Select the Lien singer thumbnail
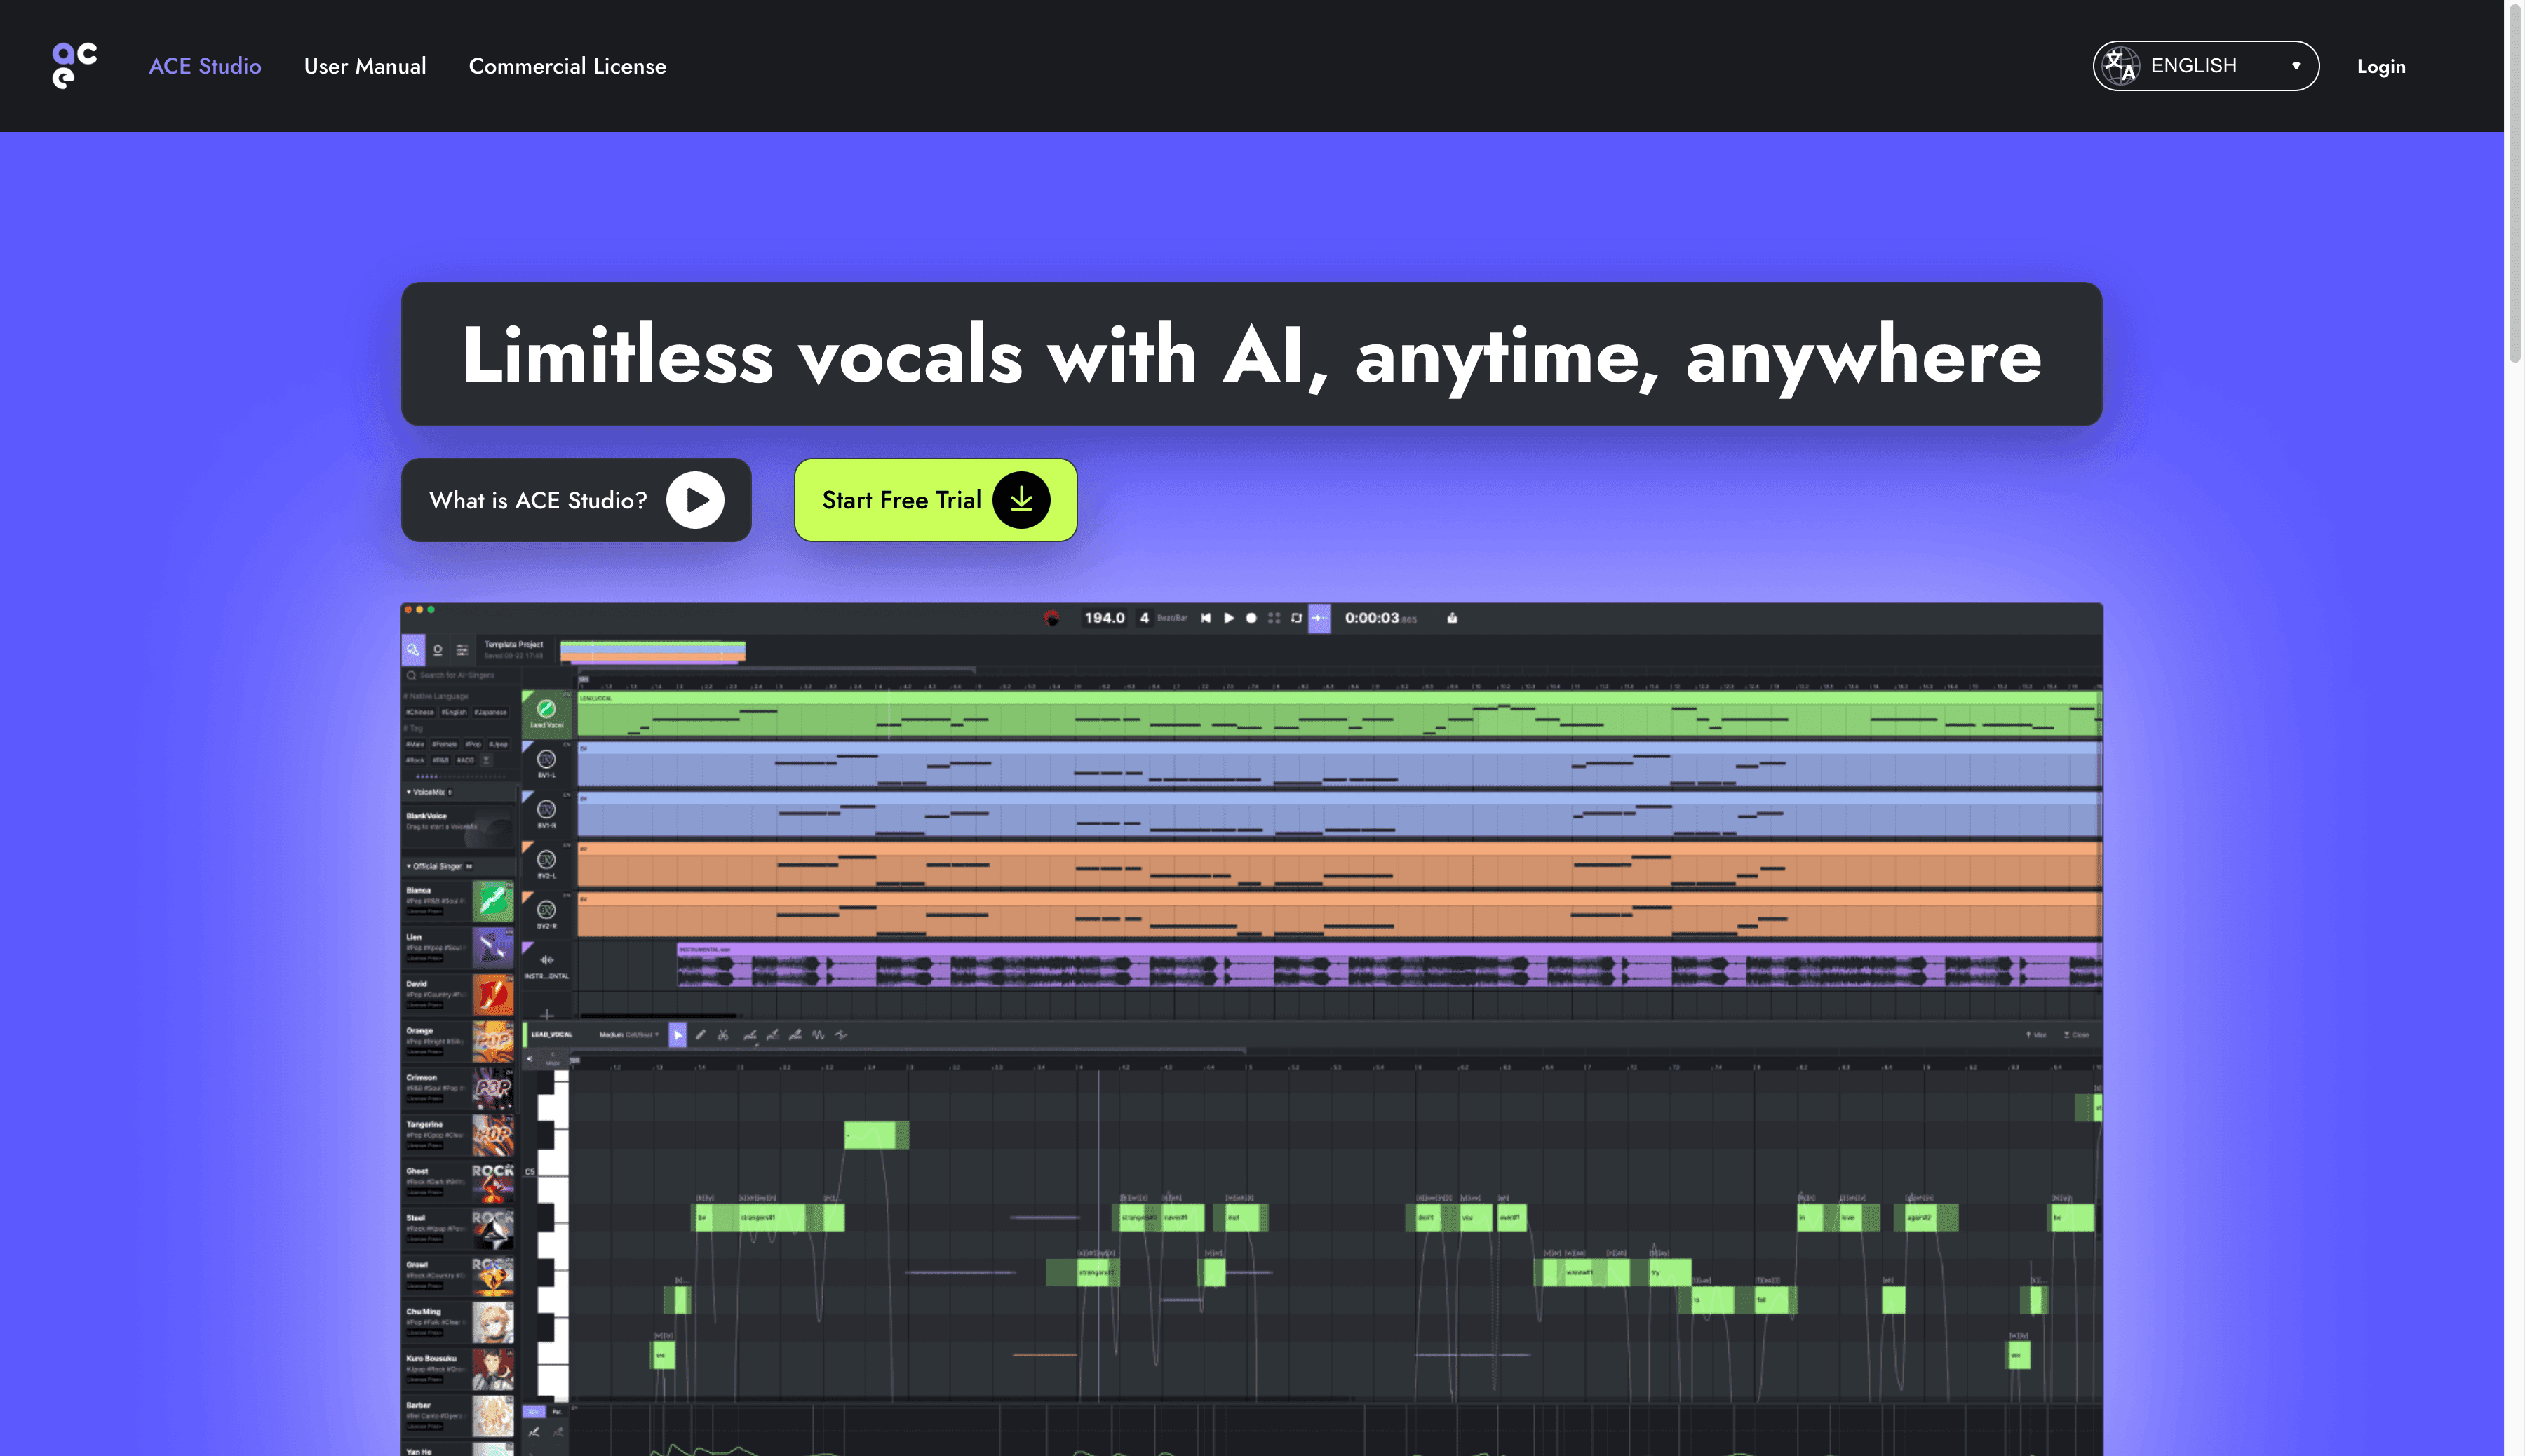The width and height of the screenshot is (2525, 1456). (x=492, y=948)
